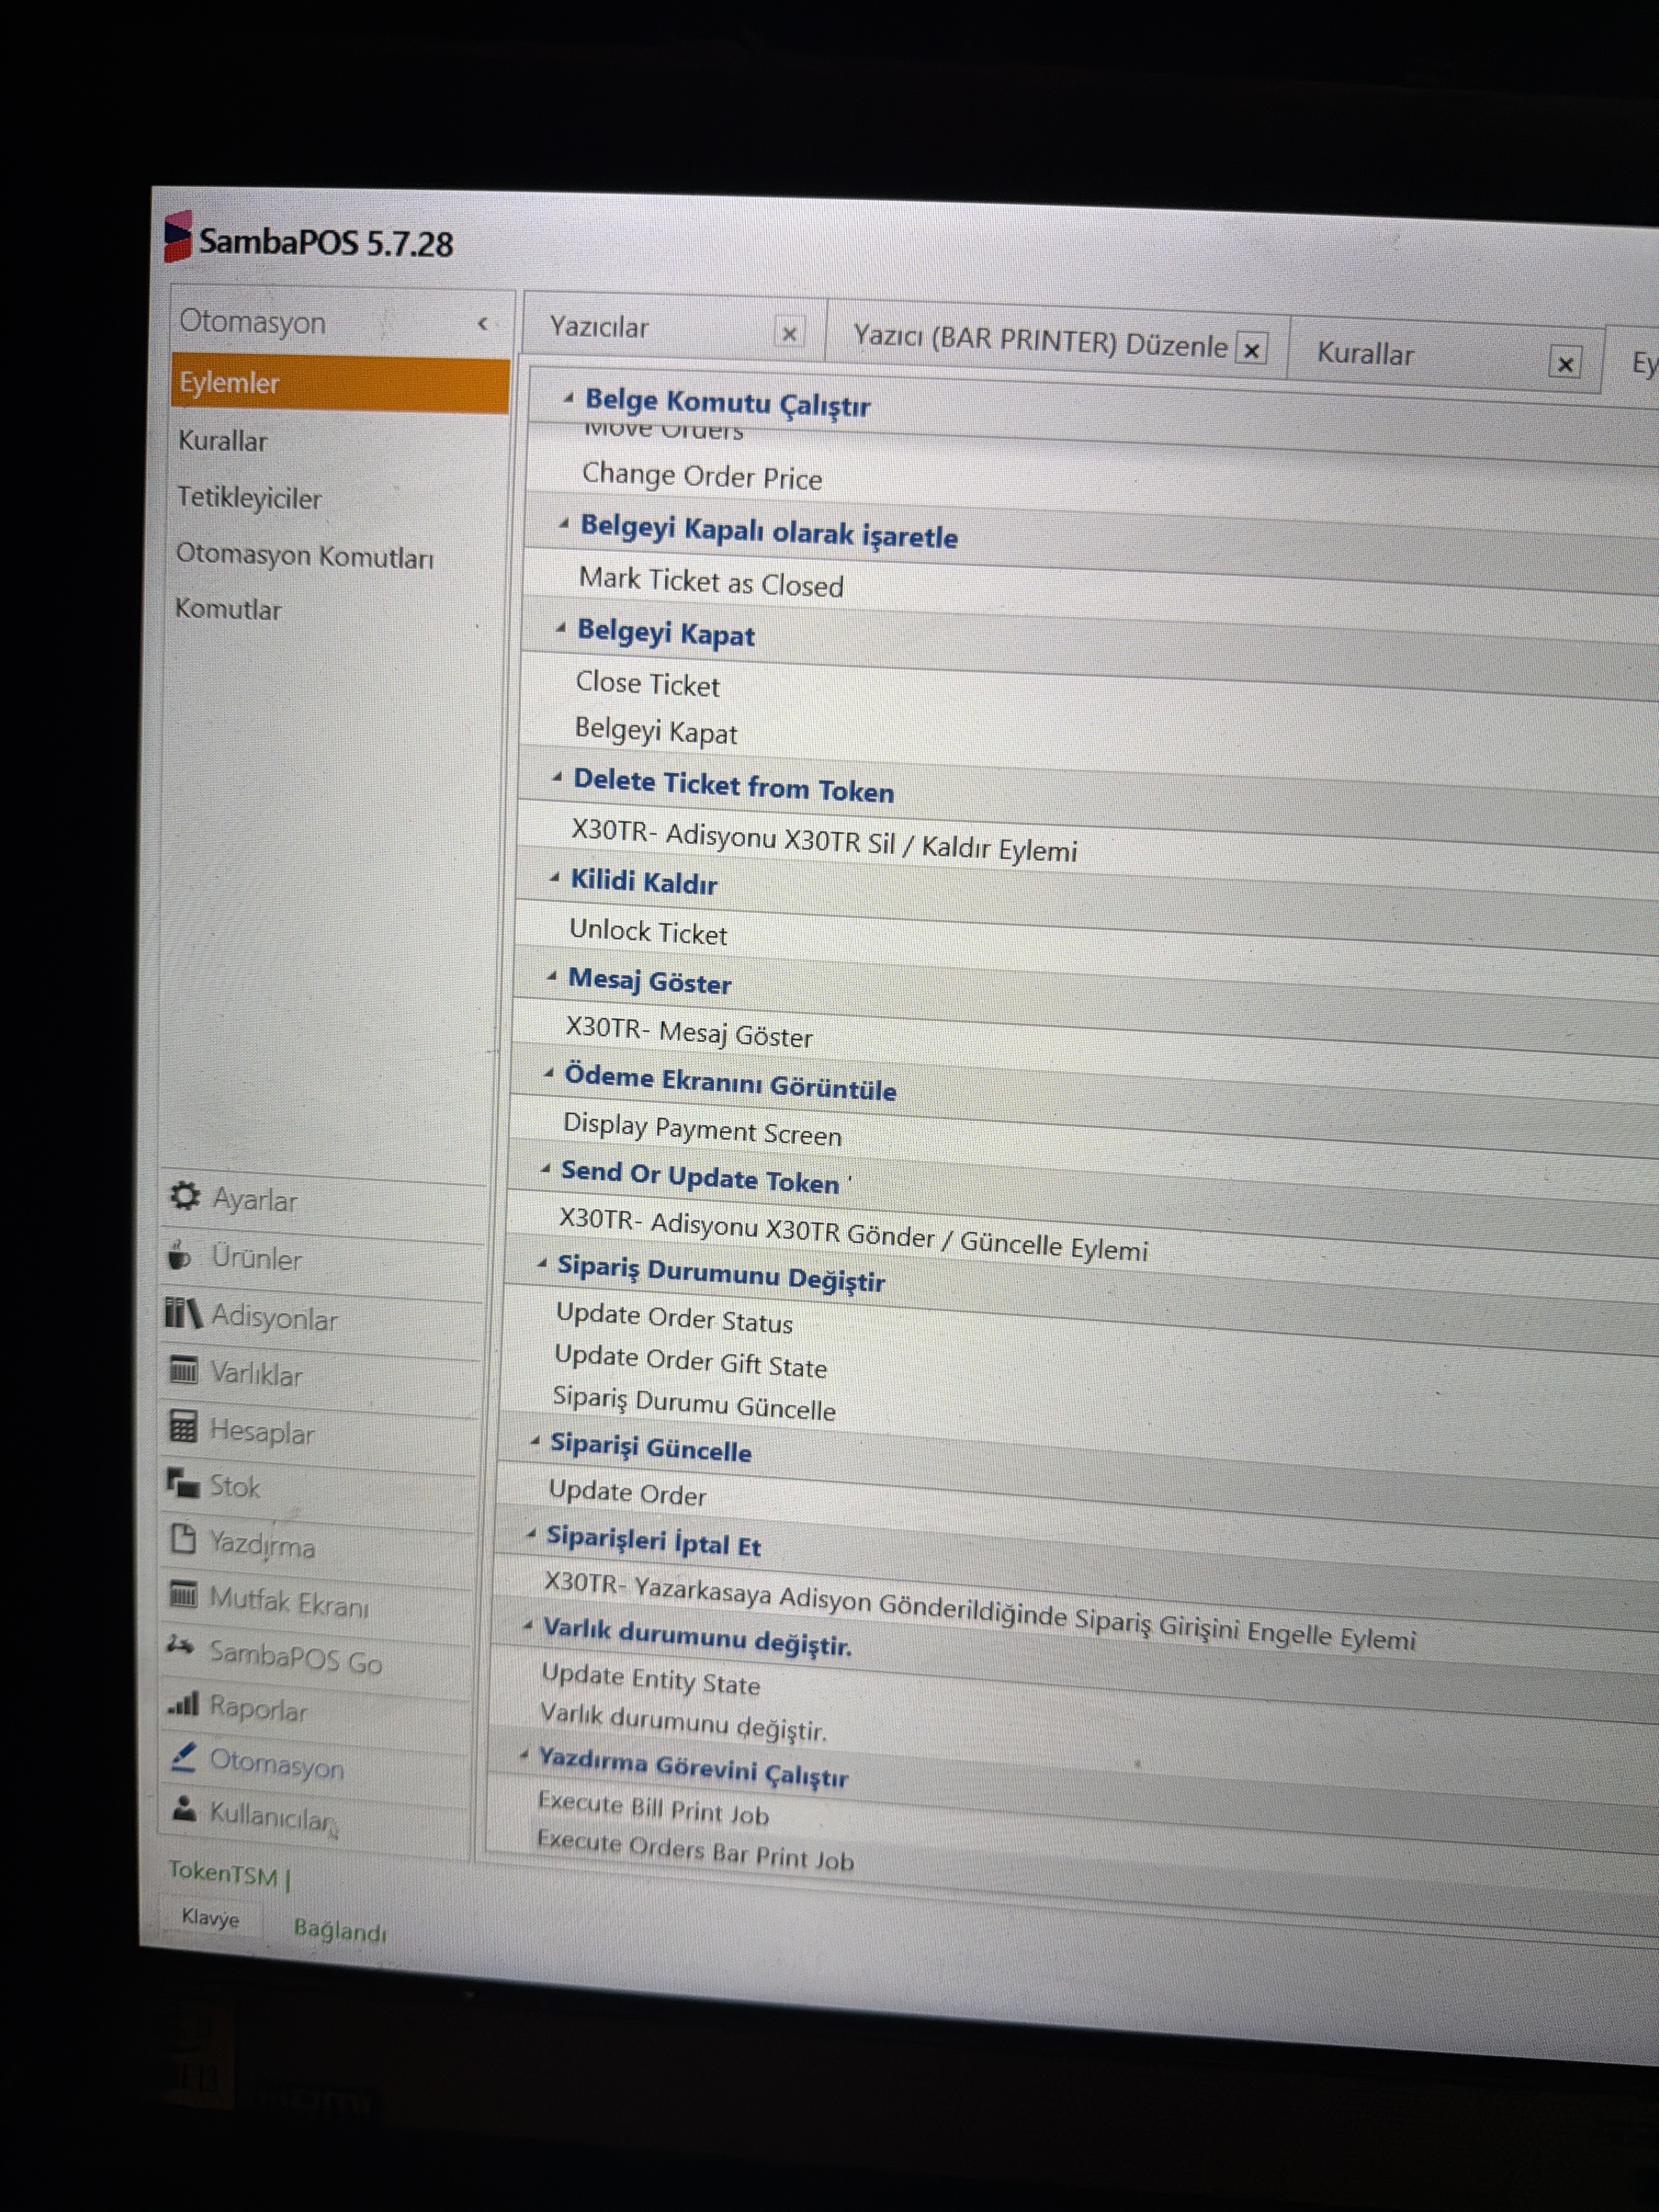Click the Klavye button
The image size is (1659, 2212).
tap(210, 1918)
